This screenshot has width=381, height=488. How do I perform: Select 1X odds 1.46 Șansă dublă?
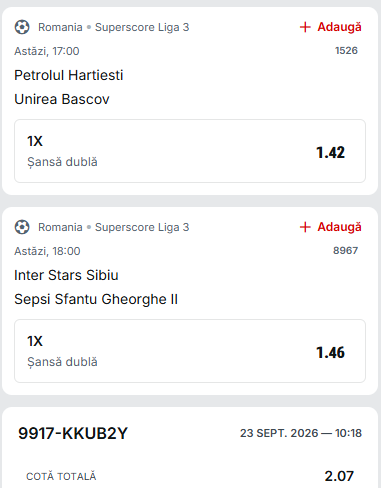pyautogui.click(x=190, y=351)
